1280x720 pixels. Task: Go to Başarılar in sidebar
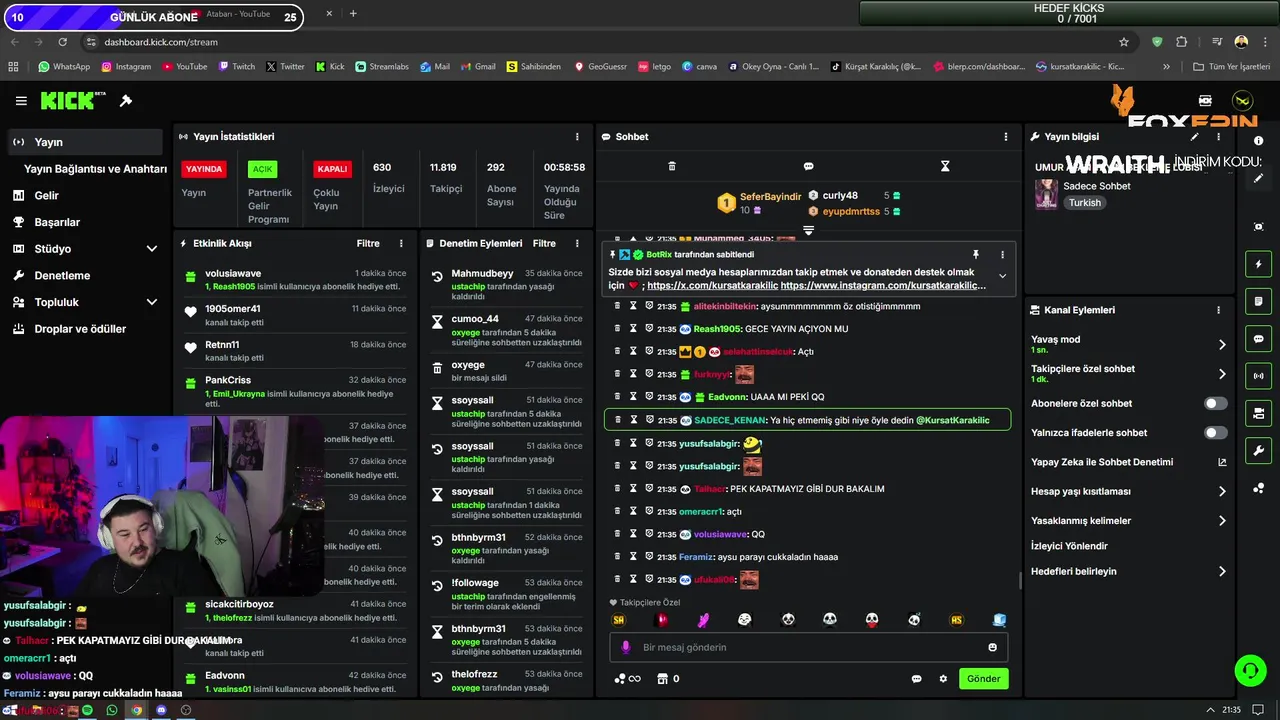point(57,222)
